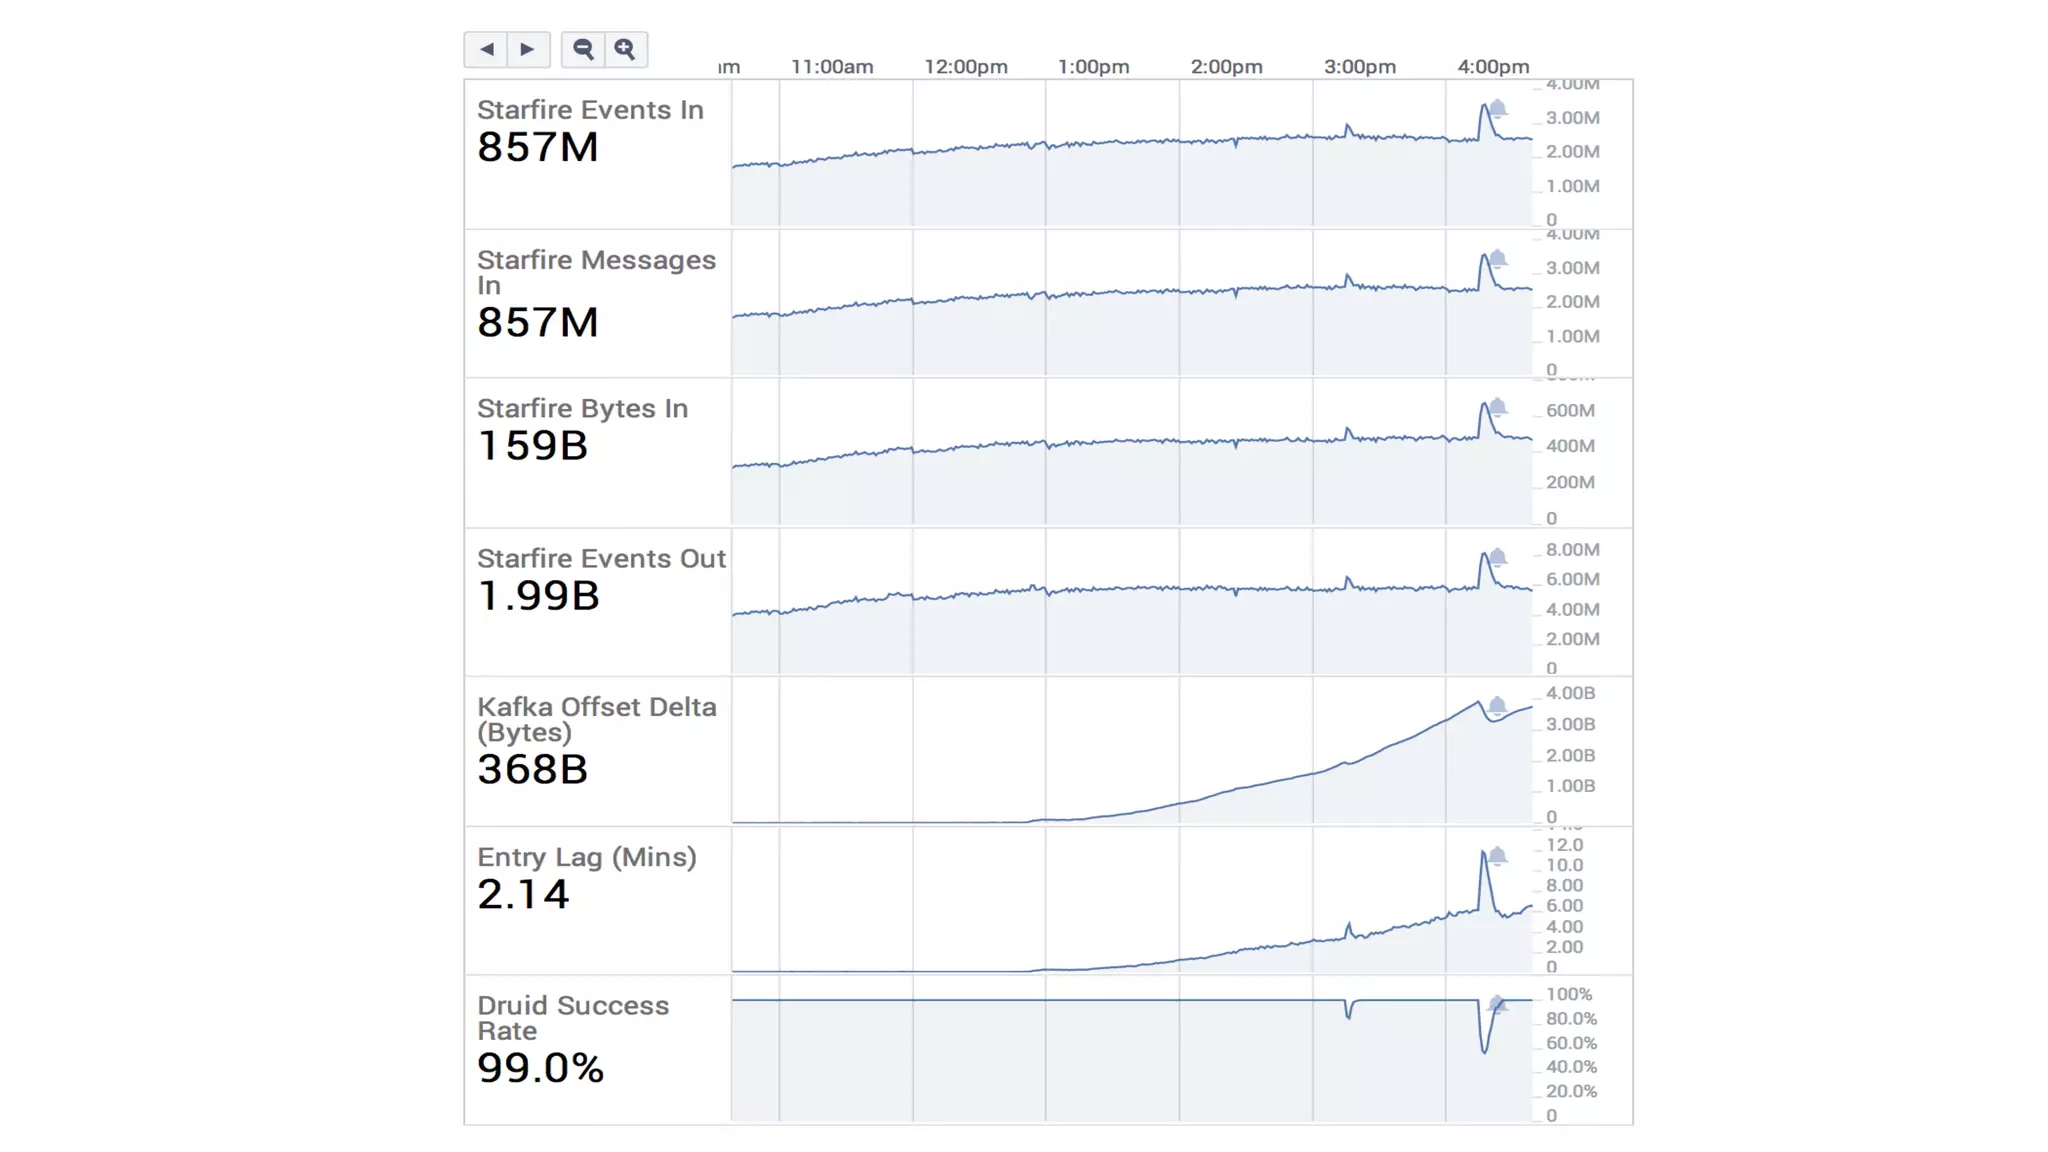Click the 3:00pm time axis label
The height and width of the screenshot is (1152, 2048).
pyautogui.click(x=1359, y=67)
